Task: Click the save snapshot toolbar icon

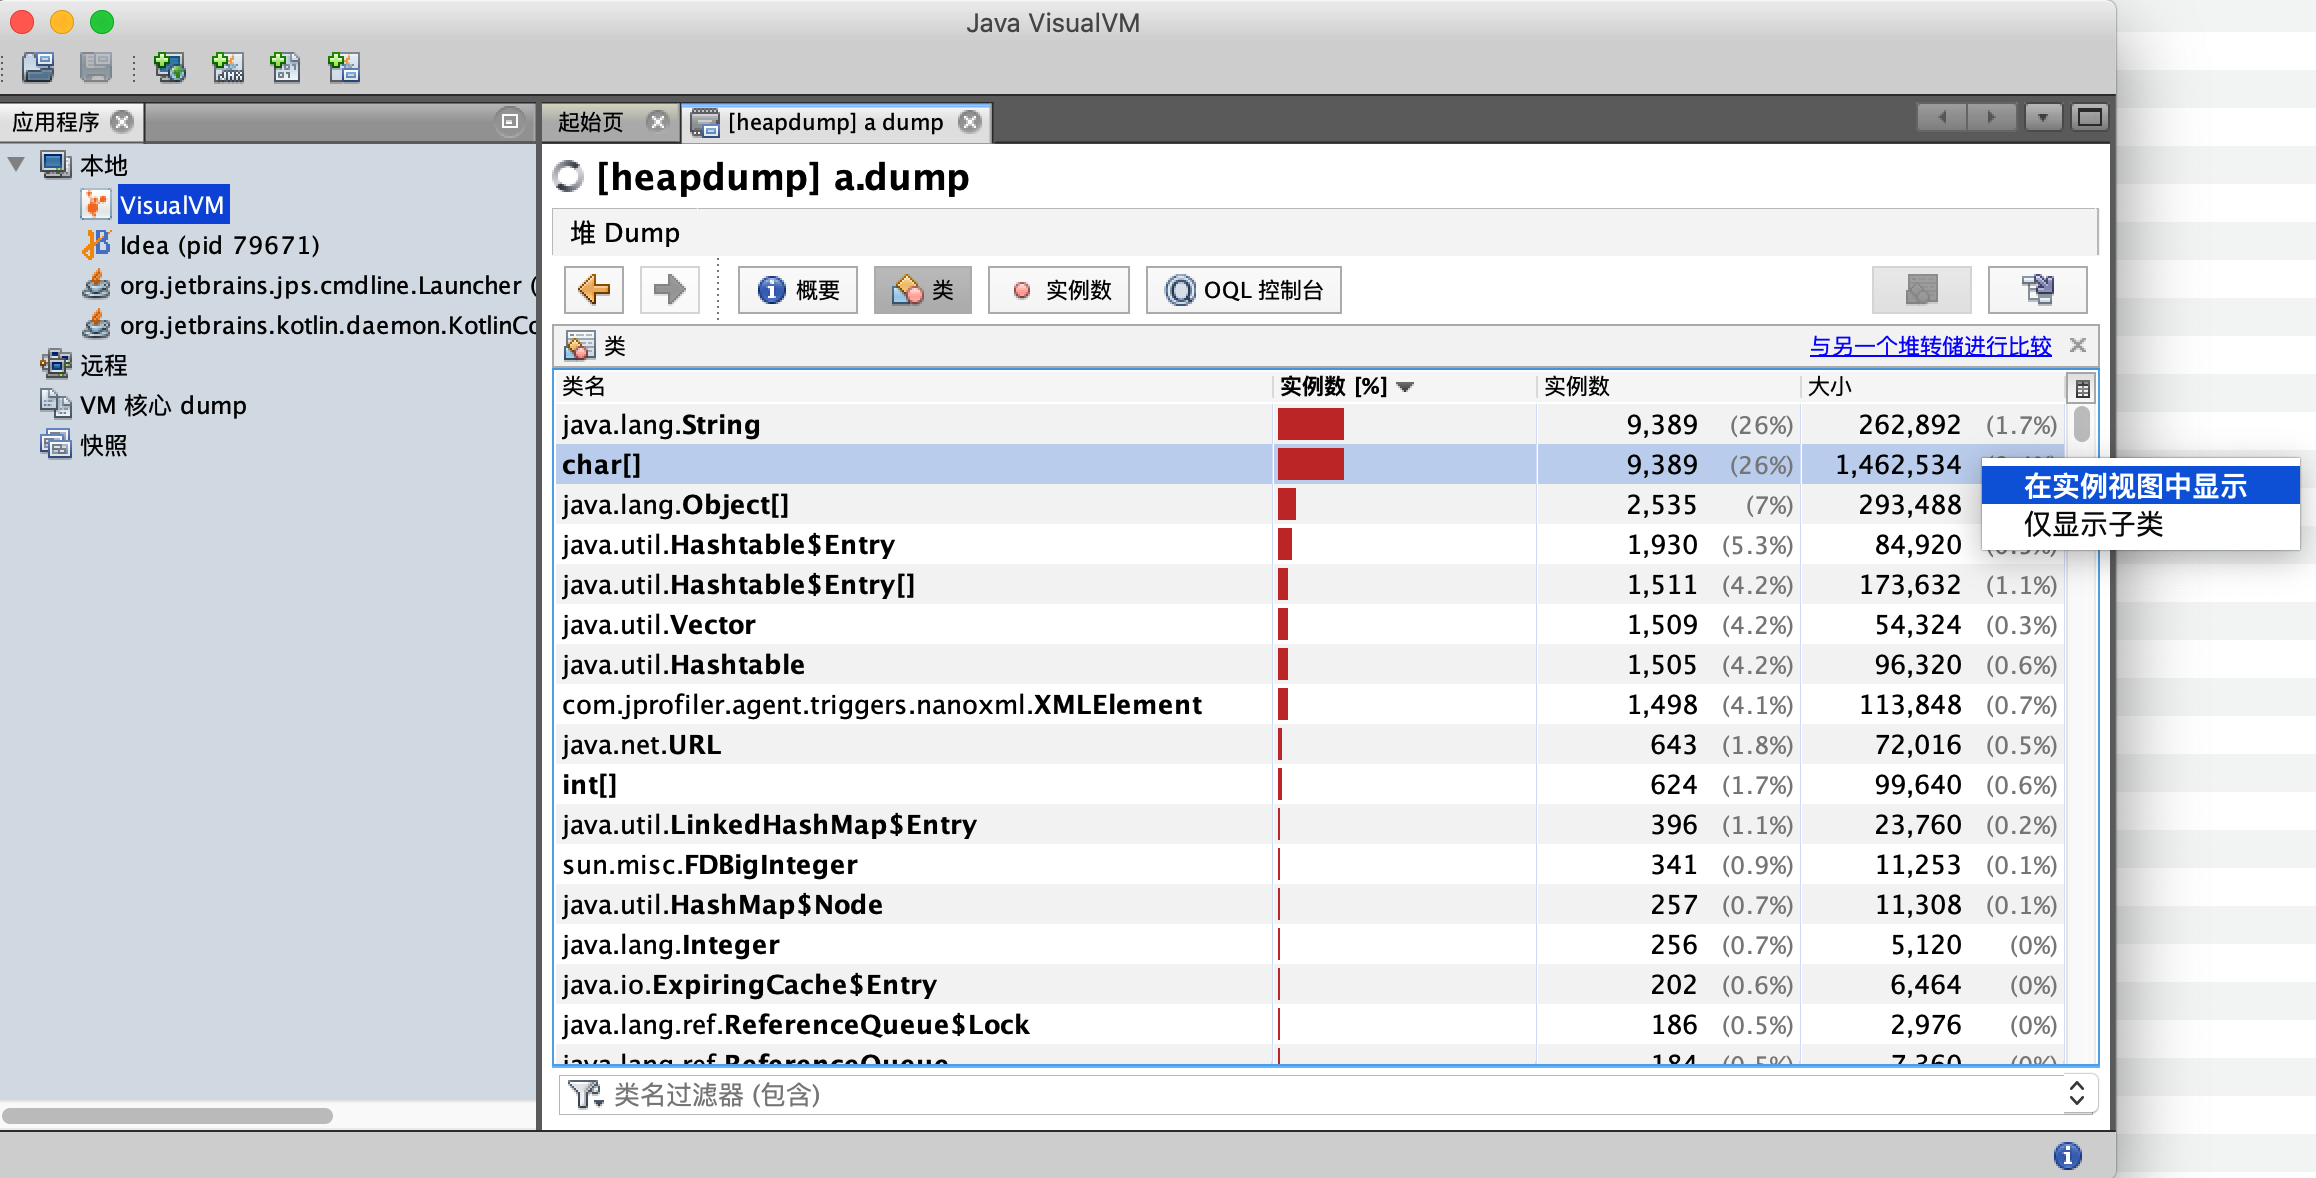Action: tap(96, 67)
